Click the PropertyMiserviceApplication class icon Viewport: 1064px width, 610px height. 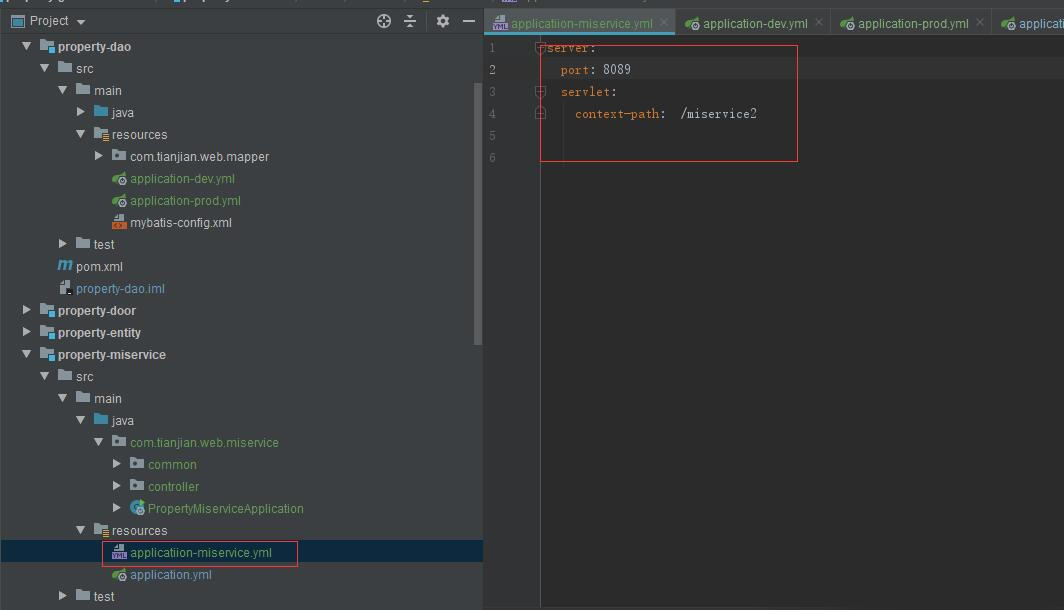(x=137, y=508)
